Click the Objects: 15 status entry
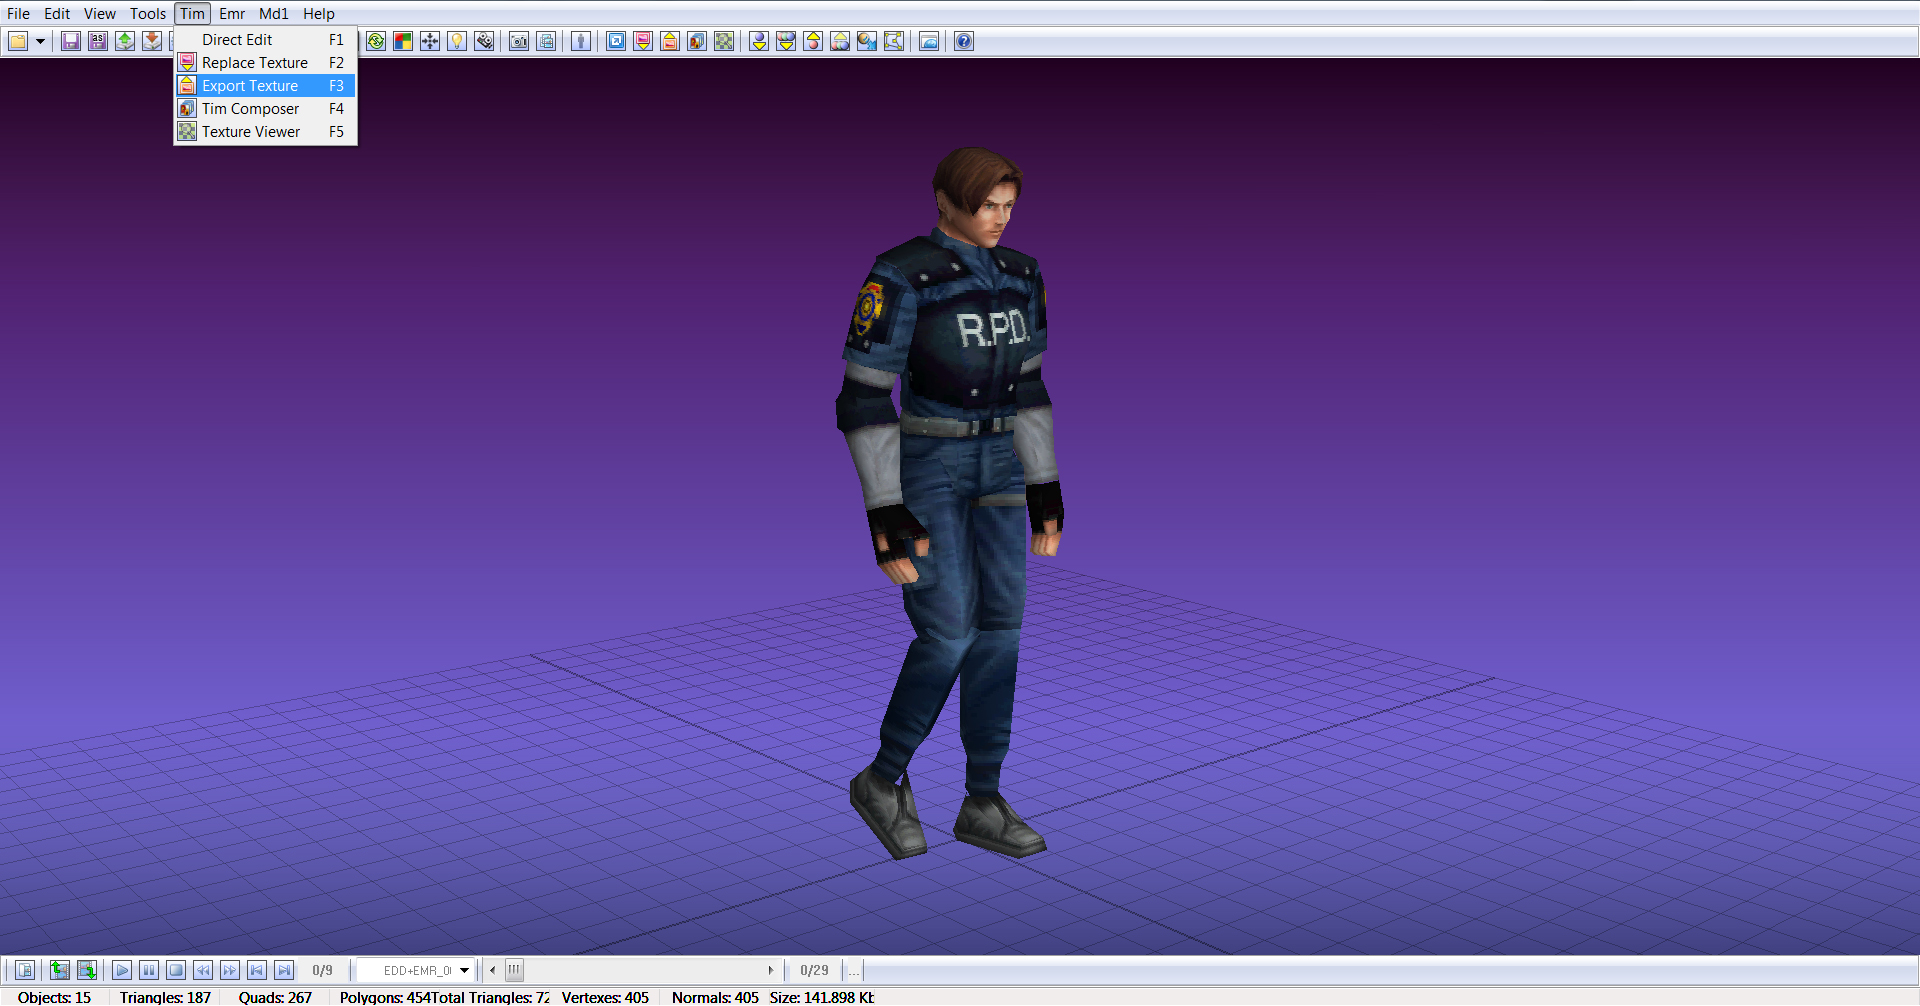 pyautogui.click(x=54, y=997)
